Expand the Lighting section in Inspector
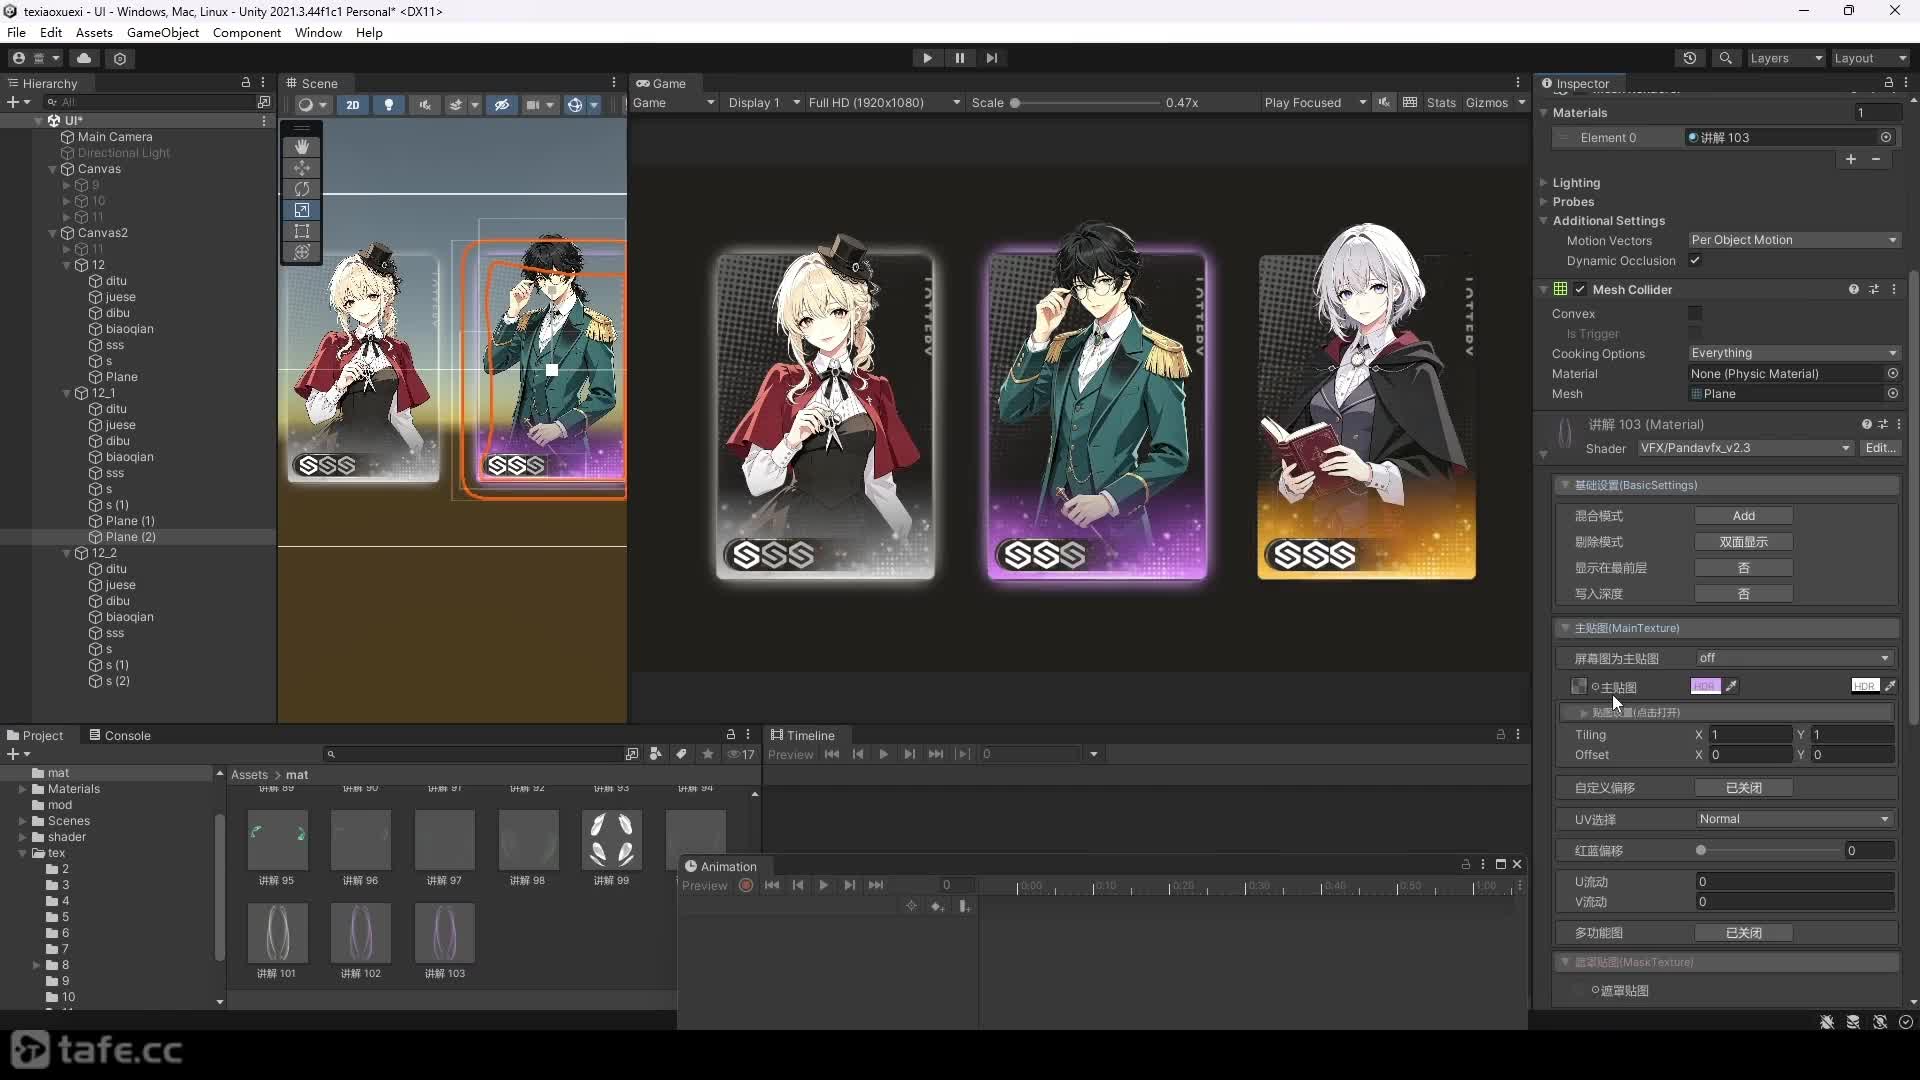1920x1080 pixels. click(1544, 183)
